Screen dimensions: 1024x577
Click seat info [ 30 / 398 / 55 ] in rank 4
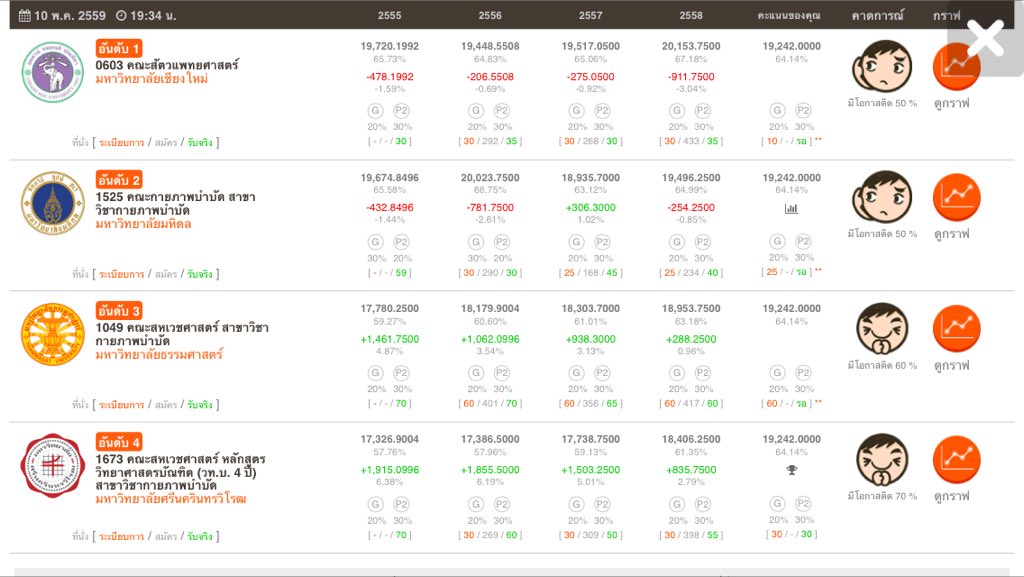(691, 535)
